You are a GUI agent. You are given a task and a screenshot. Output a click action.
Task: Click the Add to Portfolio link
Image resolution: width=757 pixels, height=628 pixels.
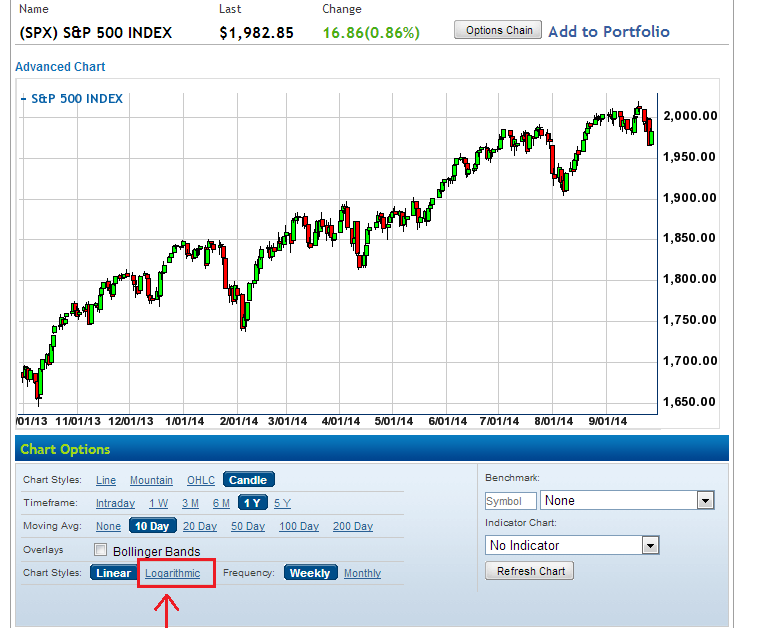click(x=609, y=32)
